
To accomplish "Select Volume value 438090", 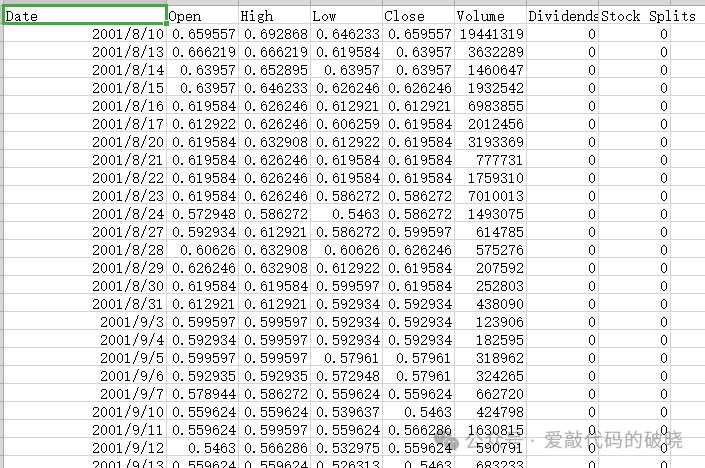I will (x=491, y=303).
